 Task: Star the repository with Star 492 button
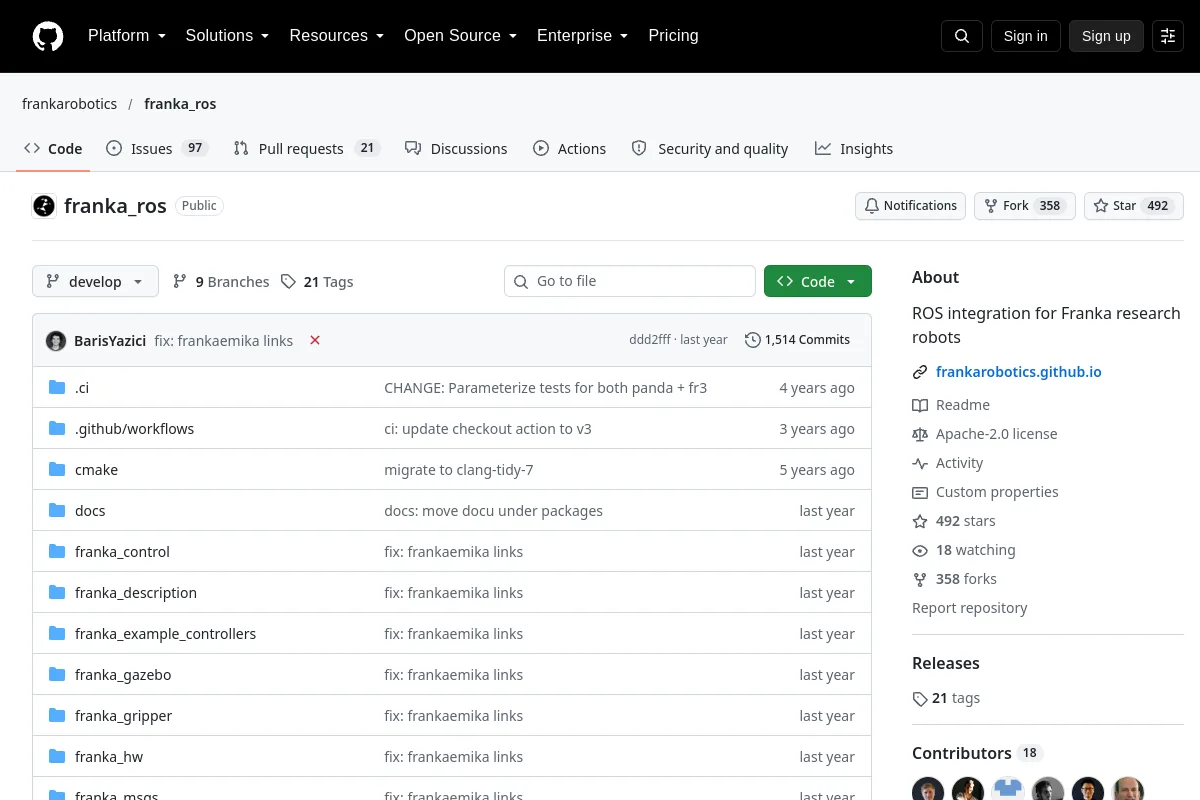1133,206
